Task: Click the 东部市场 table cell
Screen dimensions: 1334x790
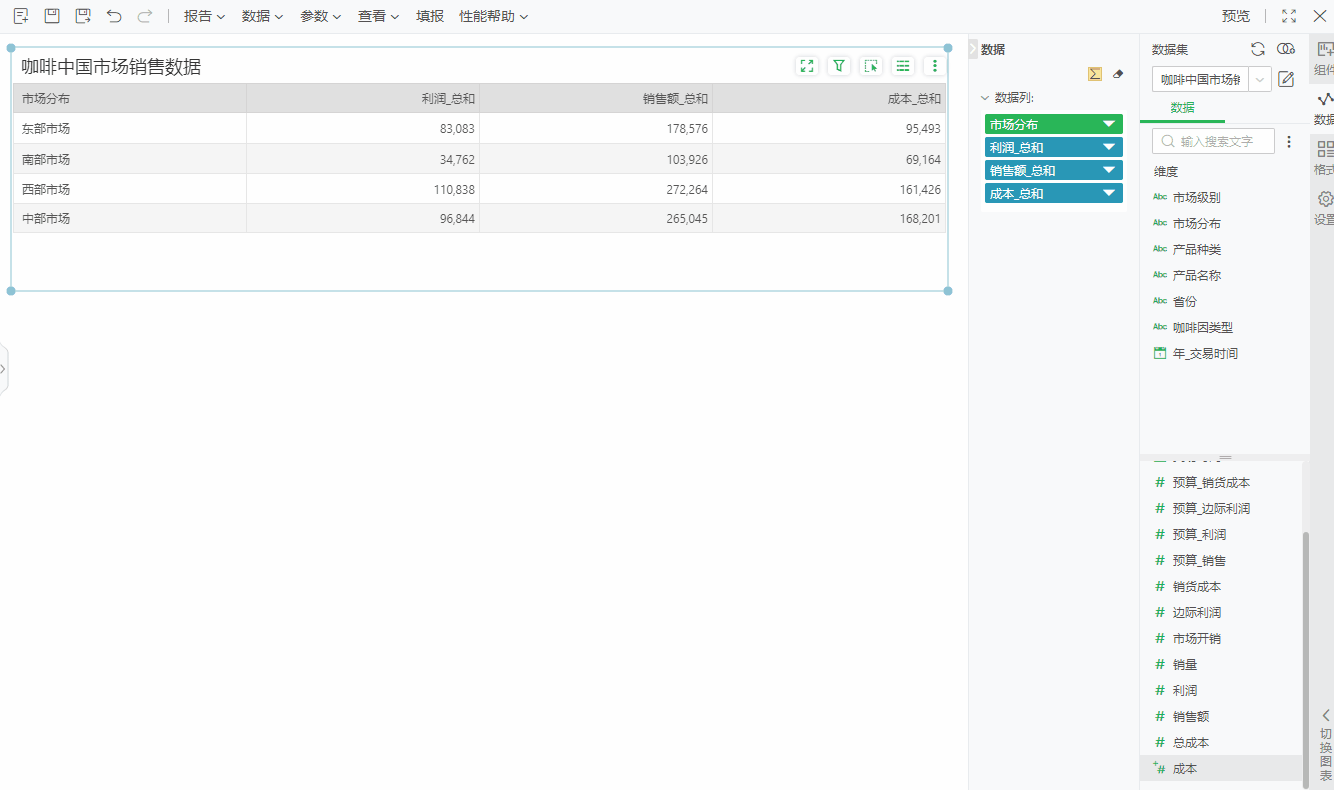Action: [x=129, y=128]
